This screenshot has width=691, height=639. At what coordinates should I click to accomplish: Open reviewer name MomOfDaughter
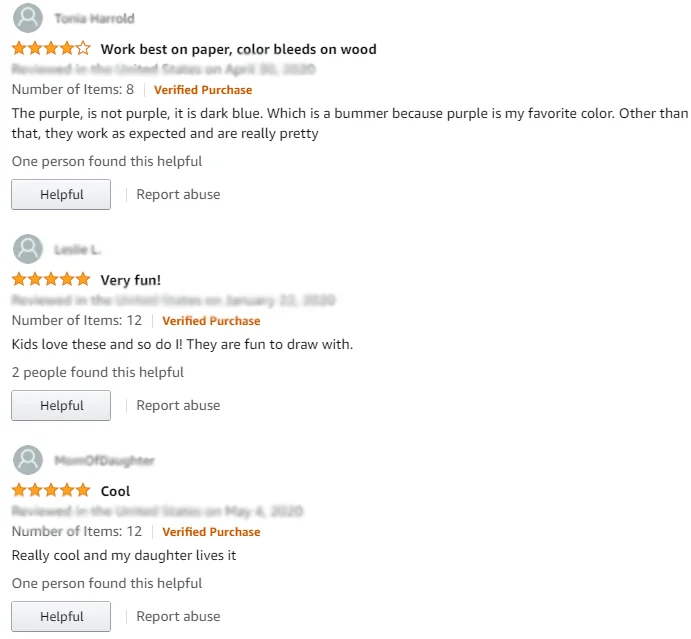coord(104,460)
